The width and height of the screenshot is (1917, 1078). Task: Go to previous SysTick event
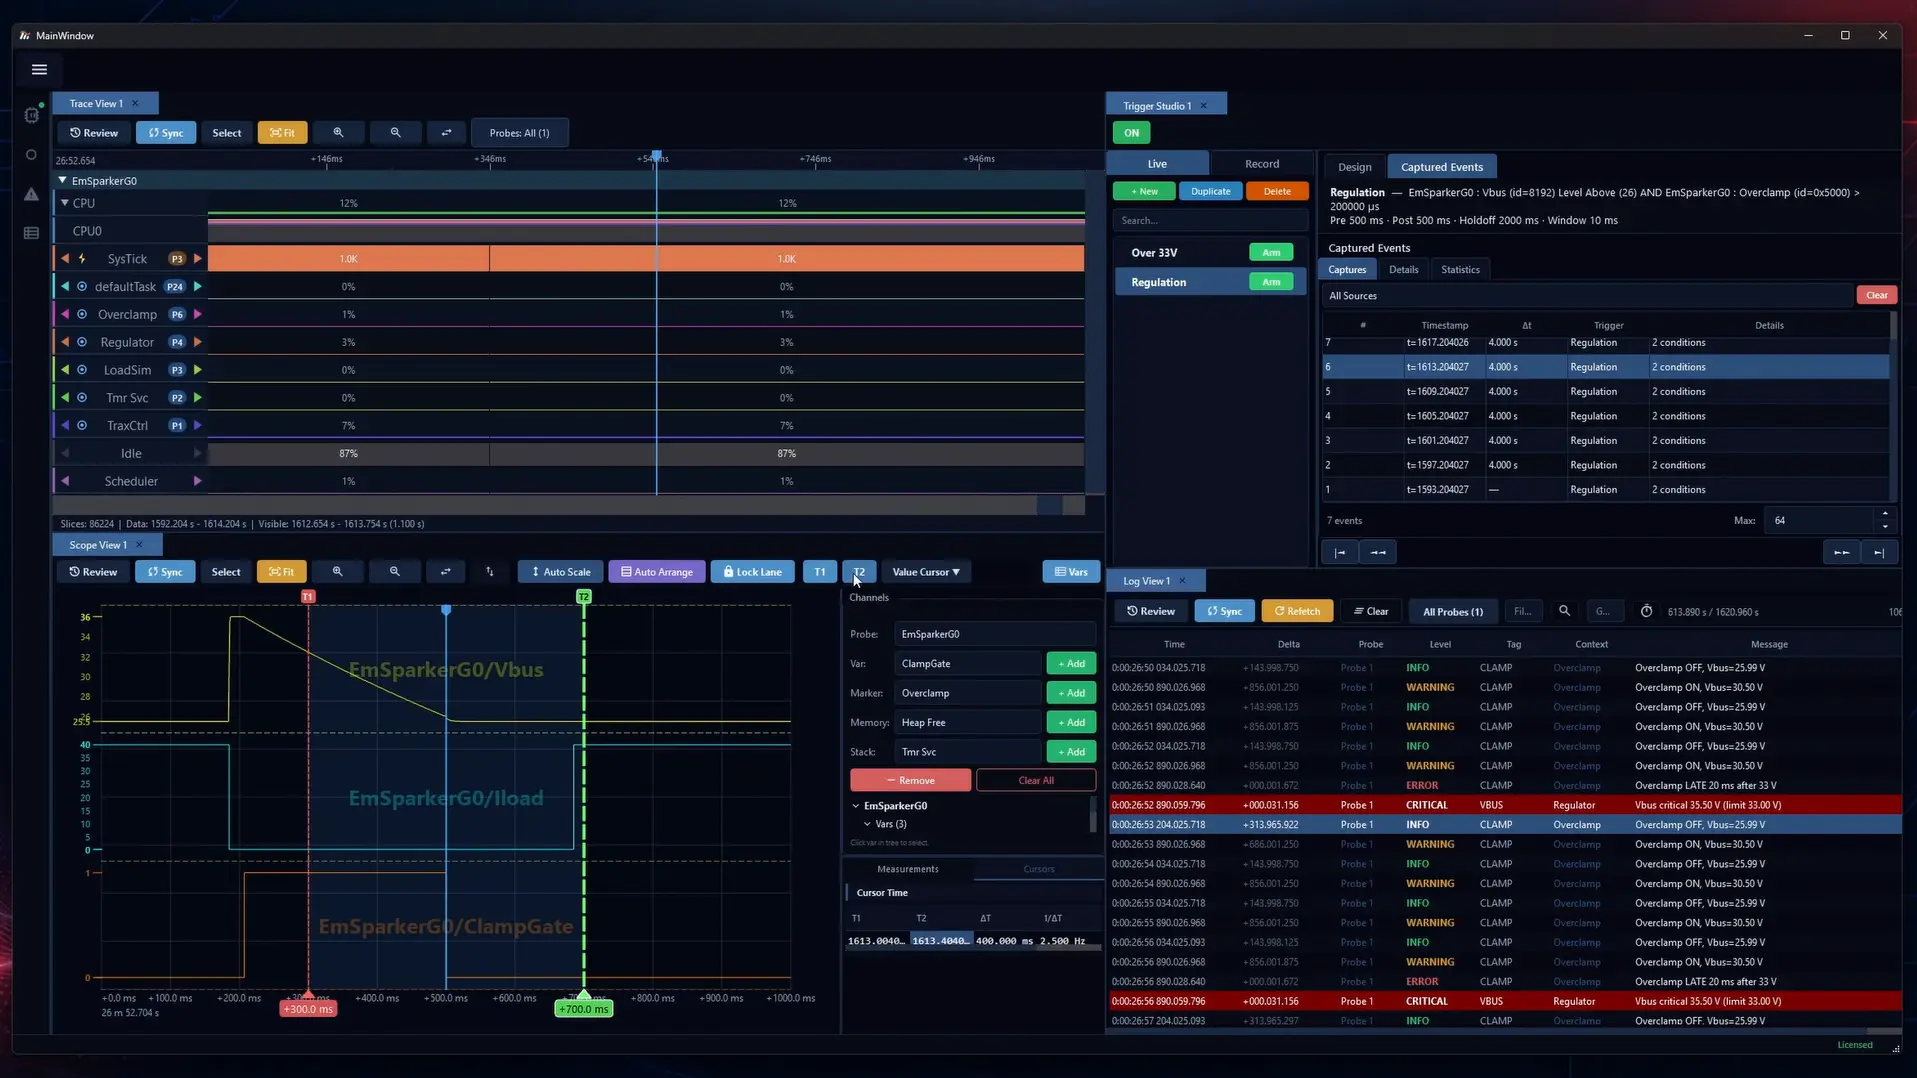pos(65,259)
